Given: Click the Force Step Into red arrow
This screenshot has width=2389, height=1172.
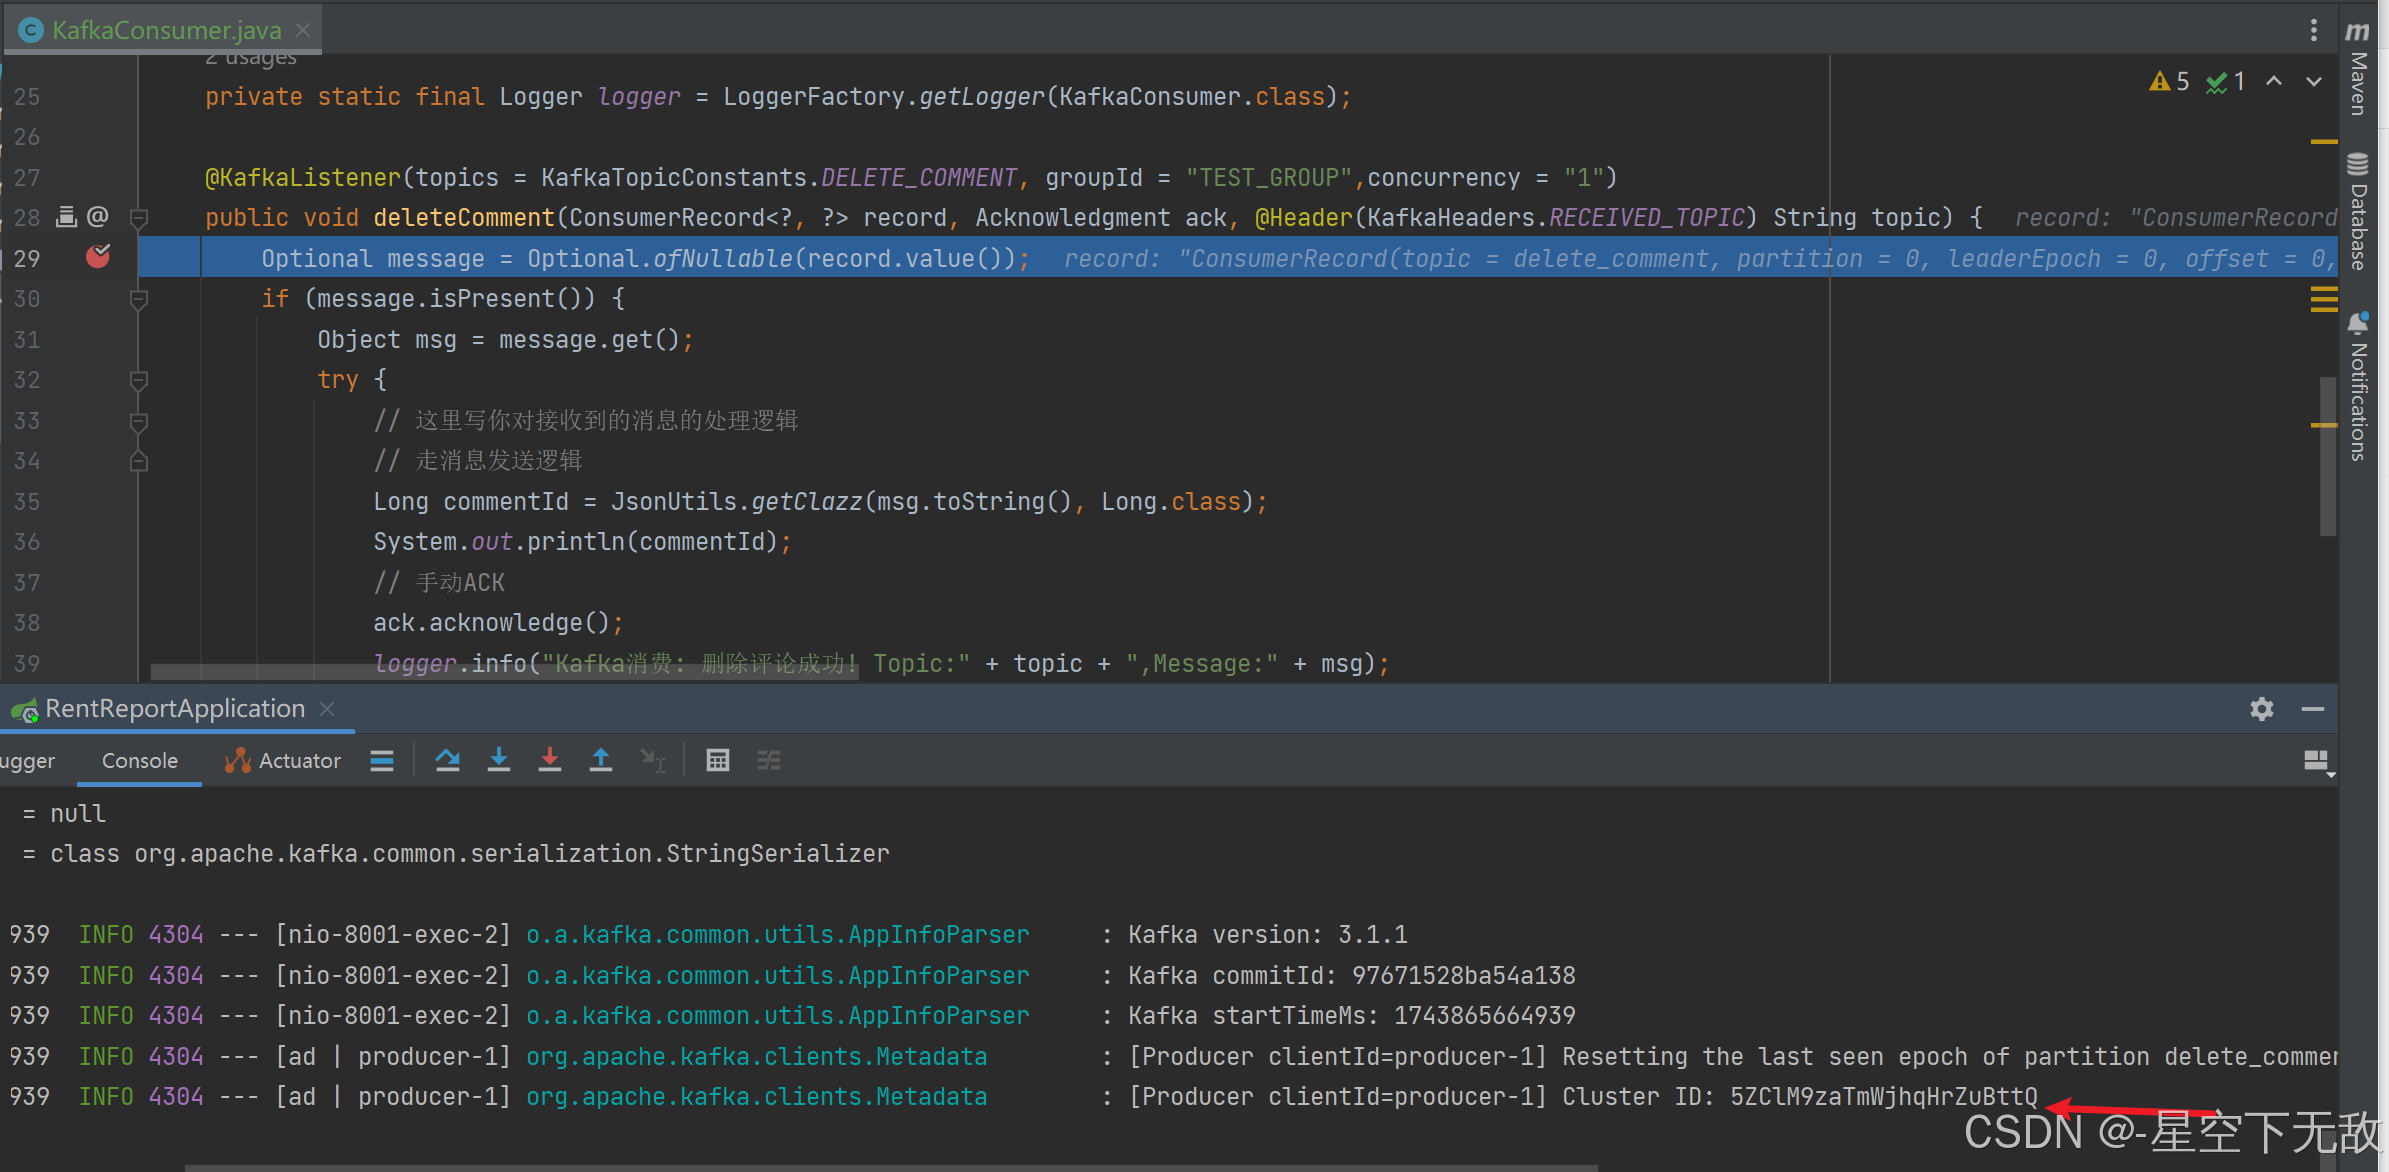Looking at the screenshot, I should (549, 760).
